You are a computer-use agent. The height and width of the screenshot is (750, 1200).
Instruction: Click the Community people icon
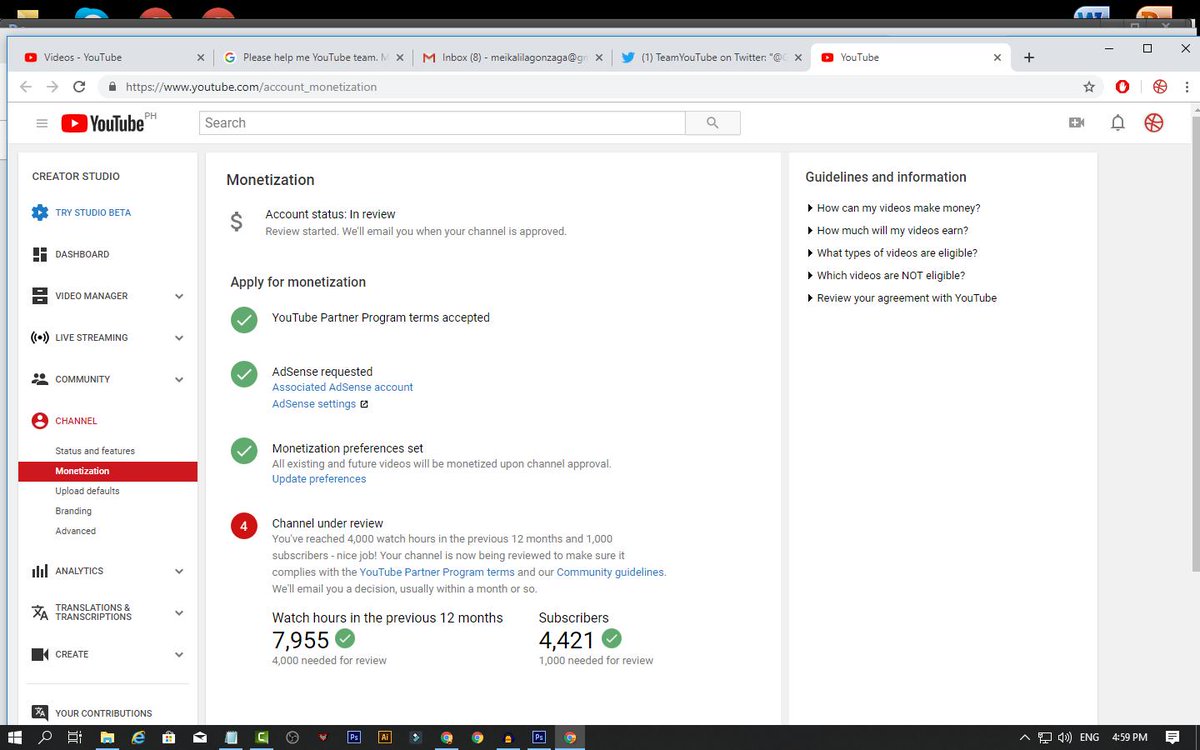pyautogui.click(x=40, y=379)
